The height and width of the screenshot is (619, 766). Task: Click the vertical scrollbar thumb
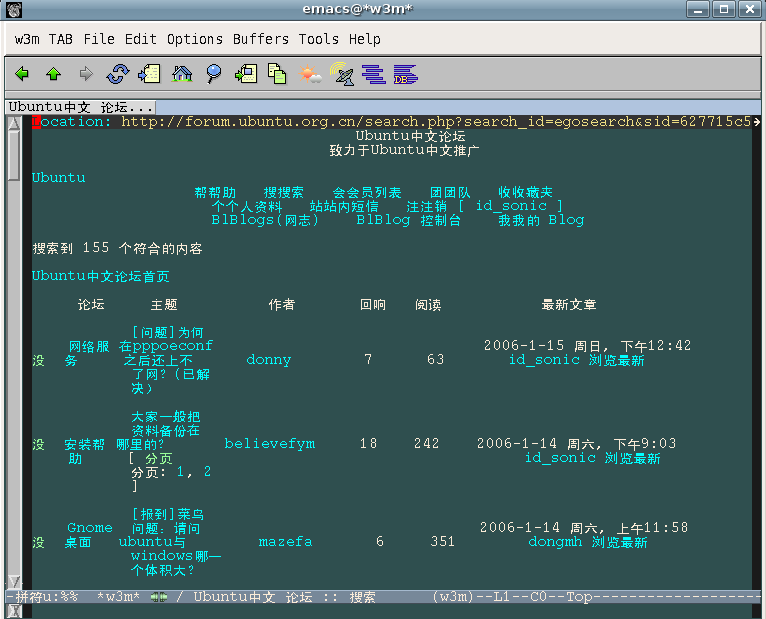pyautogui.click(x=14, y=156)
